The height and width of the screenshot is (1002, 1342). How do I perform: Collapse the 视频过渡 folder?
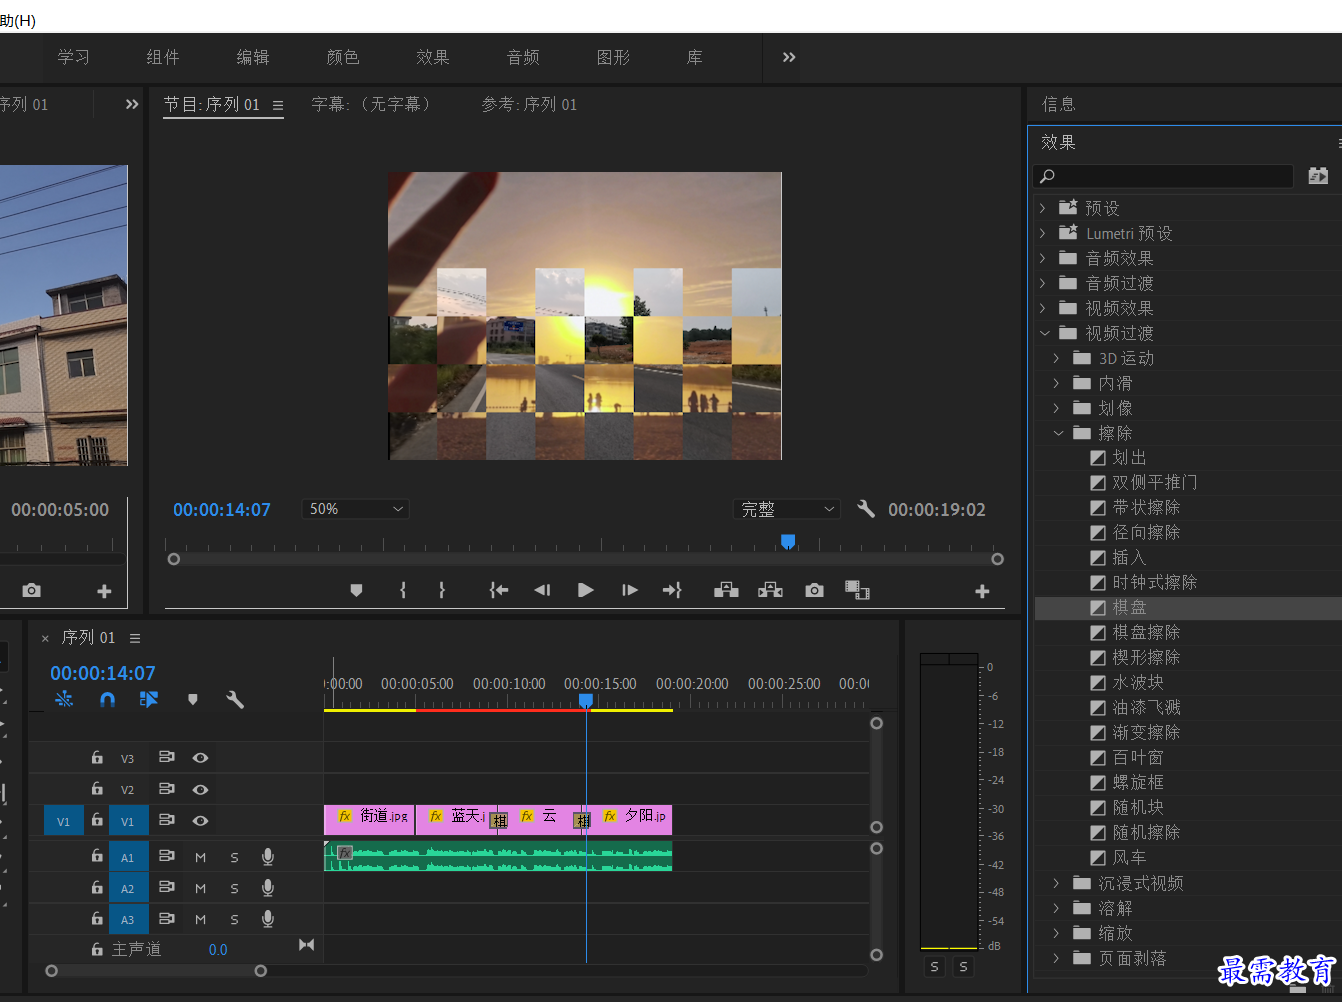point(1044,333)
